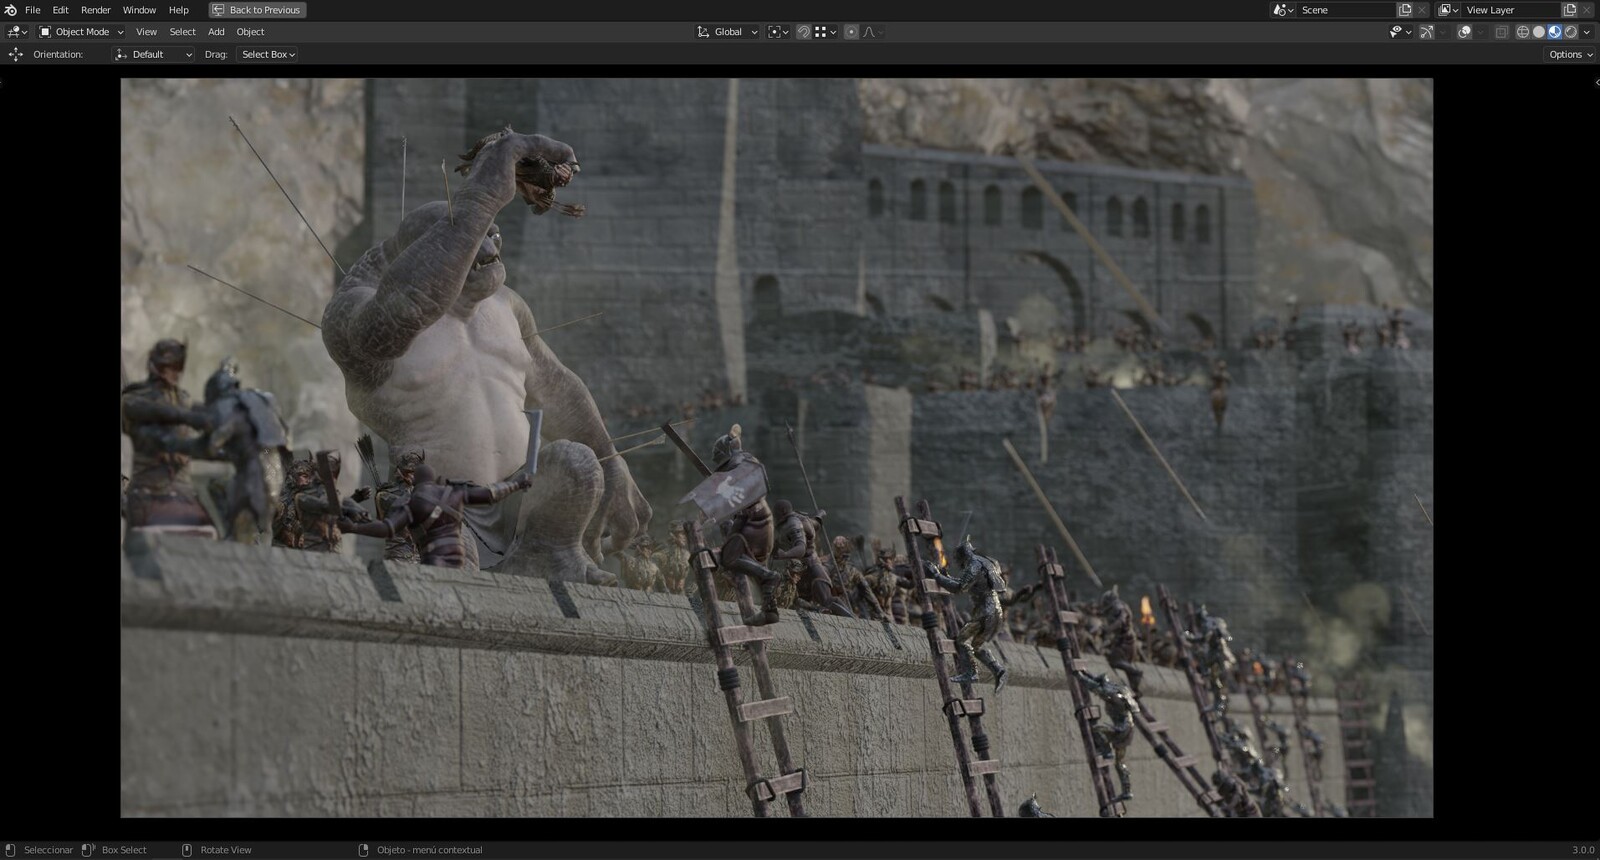1600x860 pixels.
Task: Open the Global transform orientation dropdown
Action: 727,32
